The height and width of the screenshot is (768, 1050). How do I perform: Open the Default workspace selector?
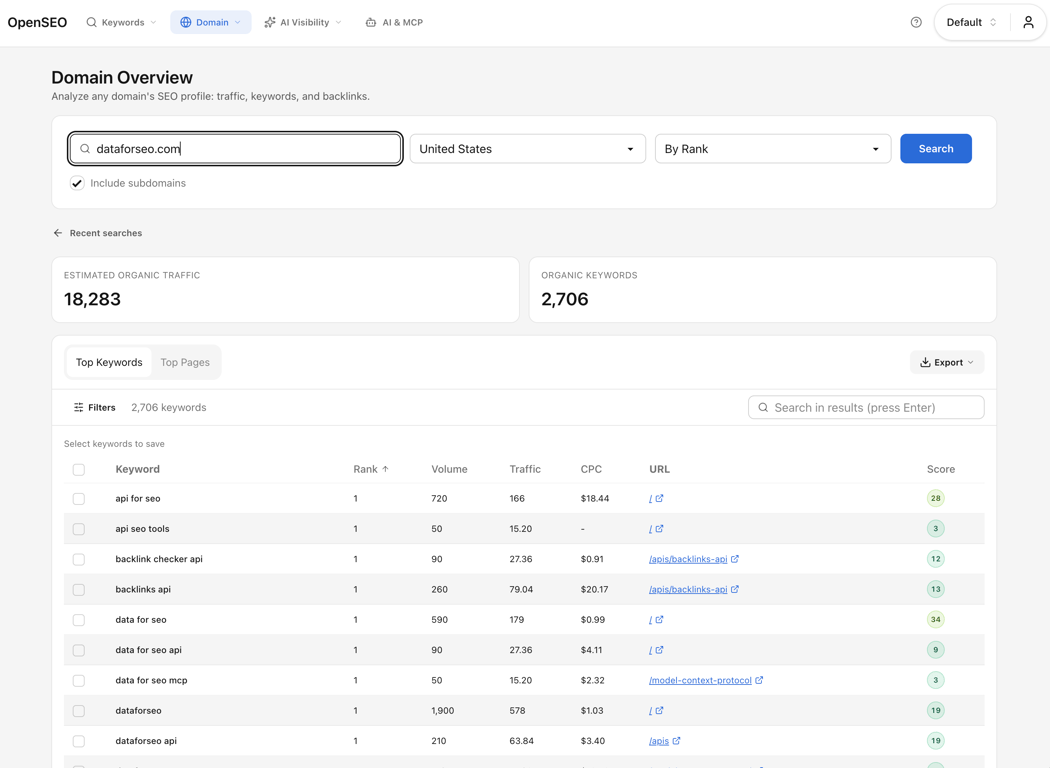(971, 22)
